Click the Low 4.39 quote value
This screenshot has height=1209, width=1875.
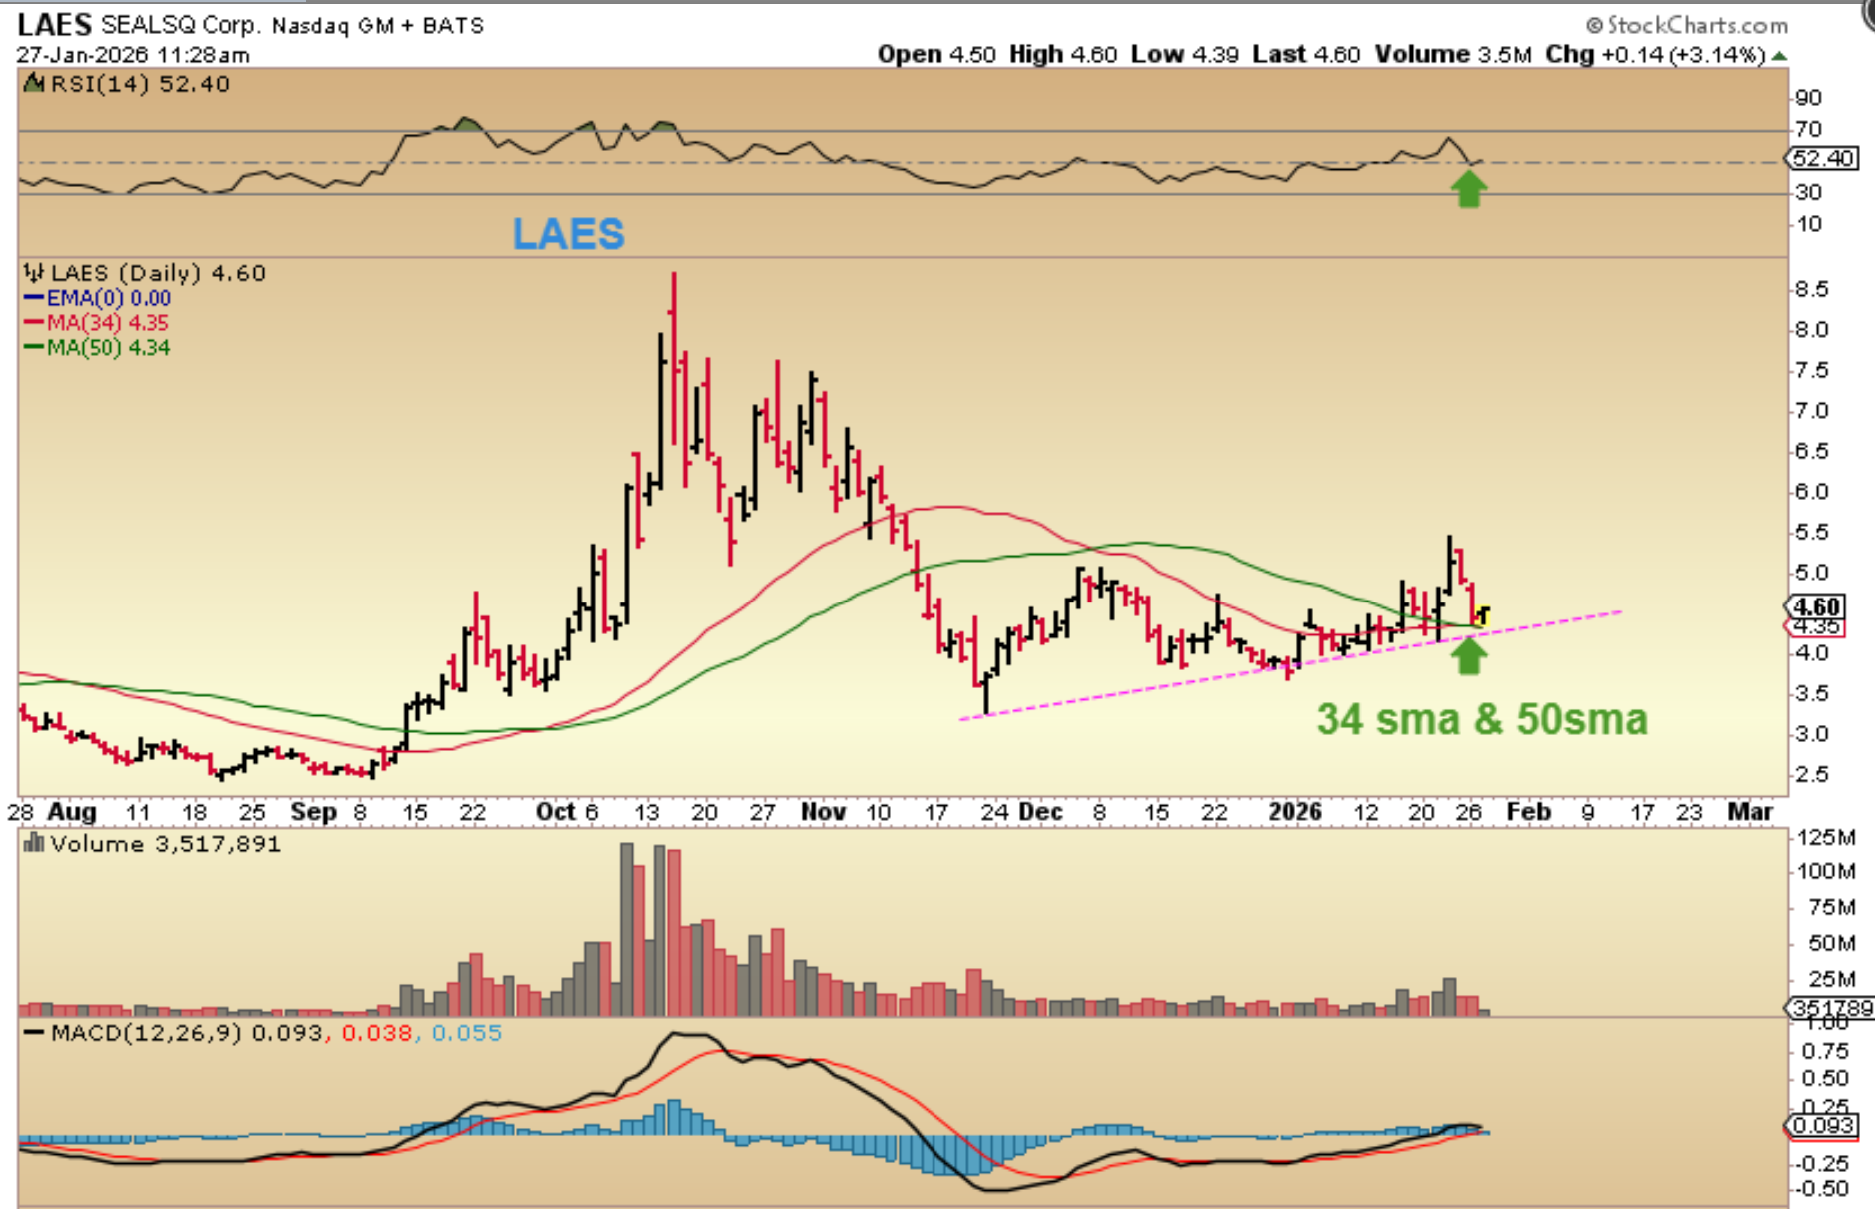[1185, 54]
